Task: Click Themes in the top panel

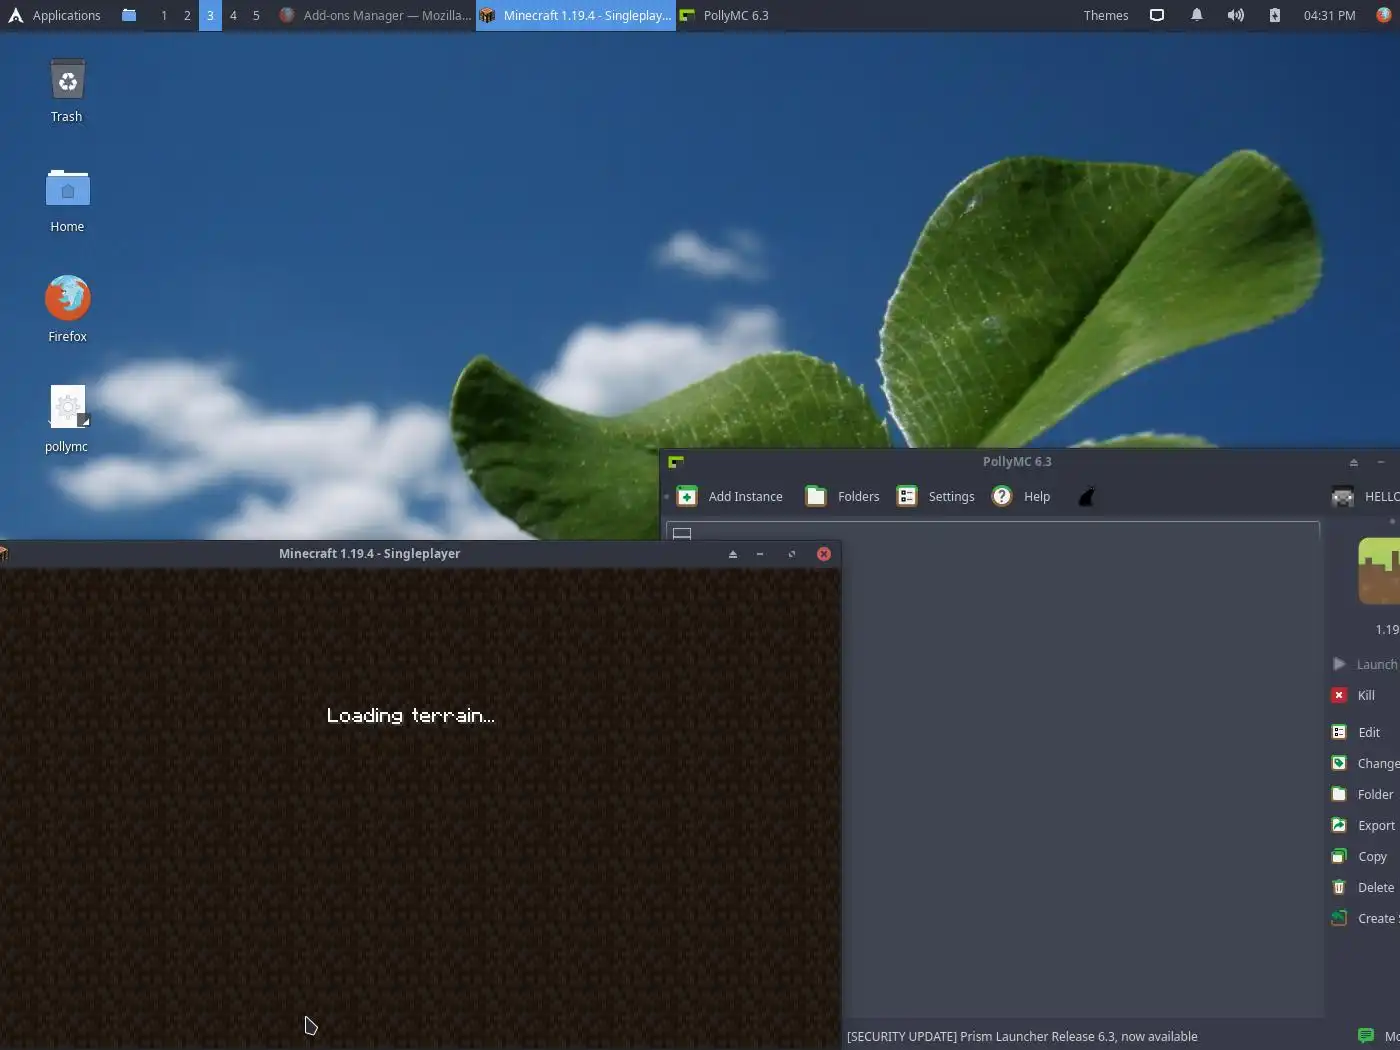Action: [1106, 15]
